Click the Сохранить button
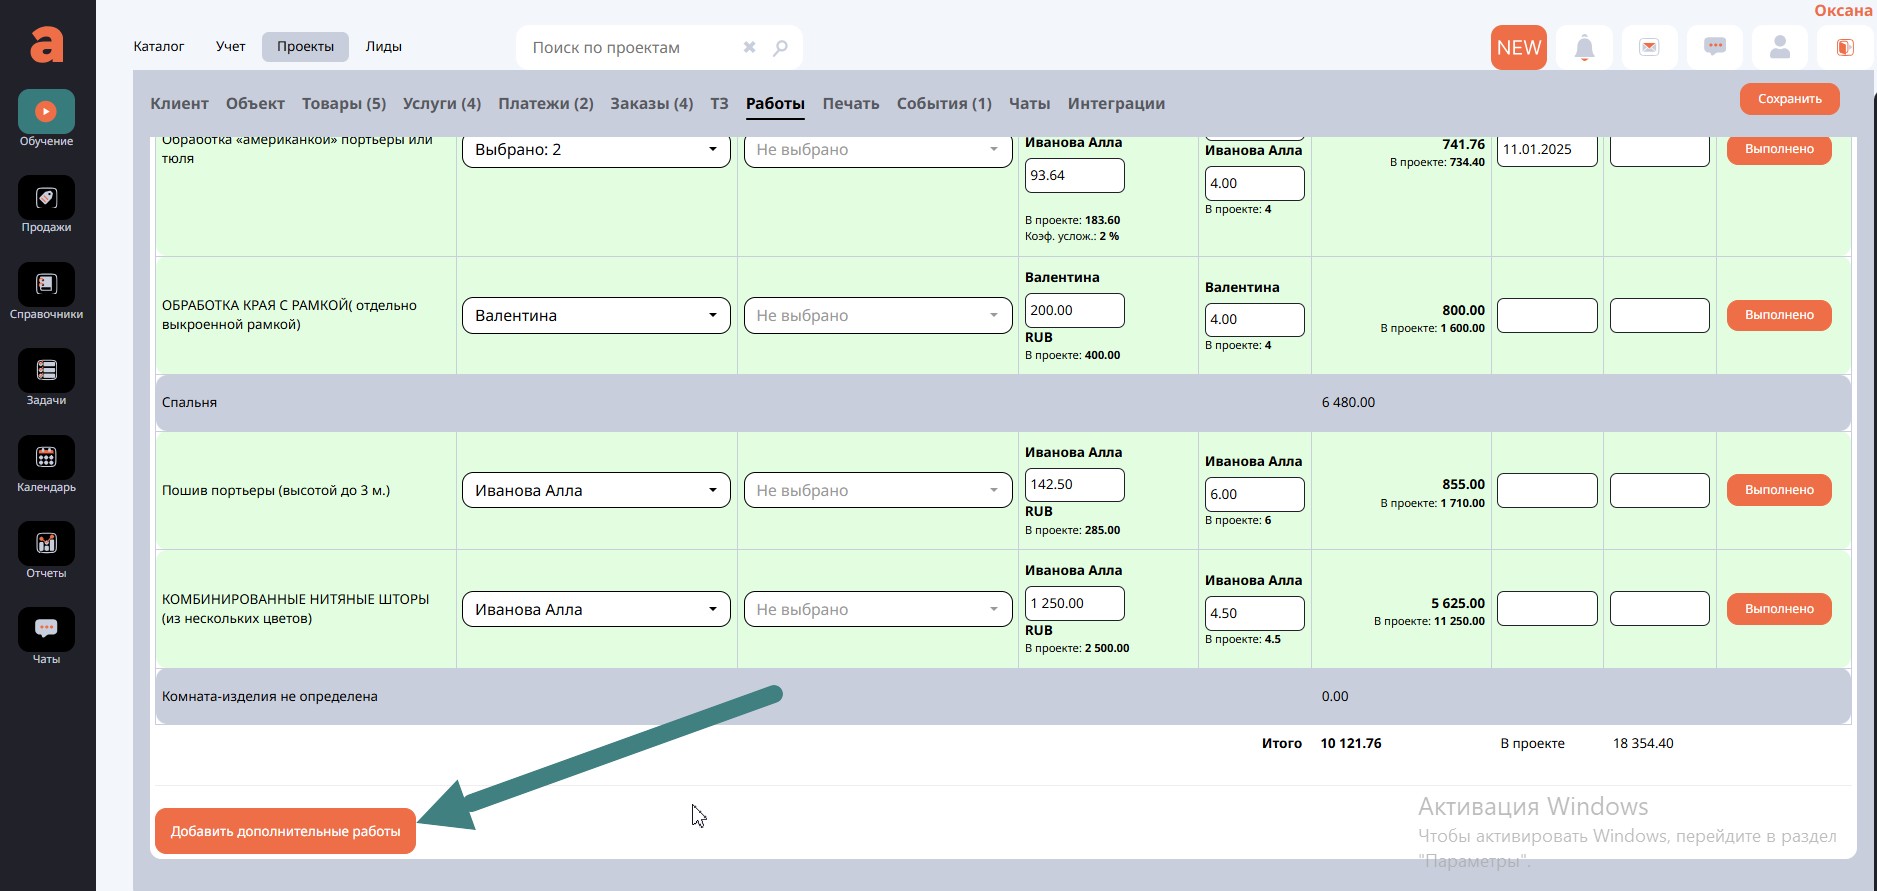 pyautogui.click(x=1789, y=99)
